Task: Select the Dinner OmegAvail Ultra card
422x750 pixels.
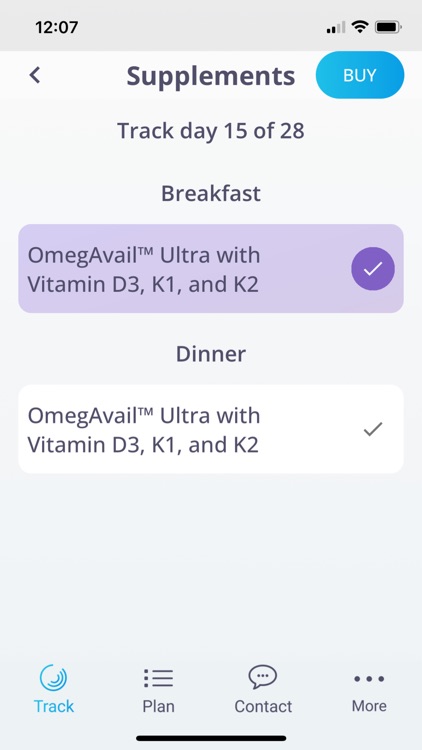Action: tap(211, 429)
